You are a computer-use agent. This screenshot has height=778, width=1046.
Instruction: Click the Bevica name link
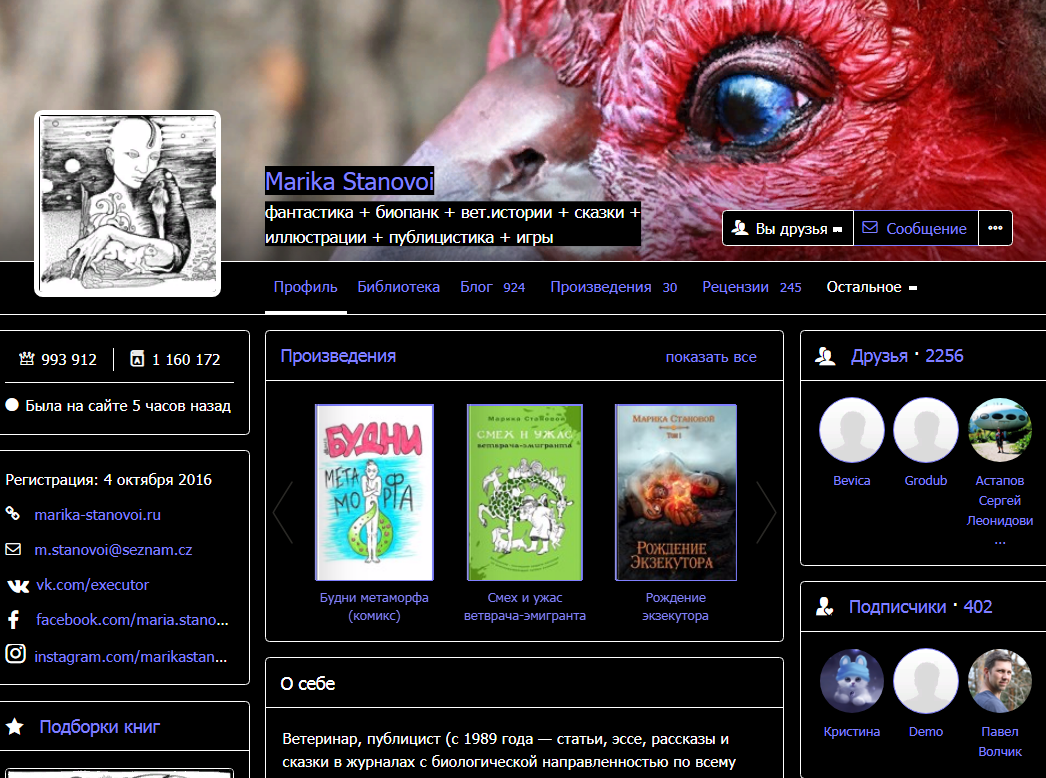852,480
